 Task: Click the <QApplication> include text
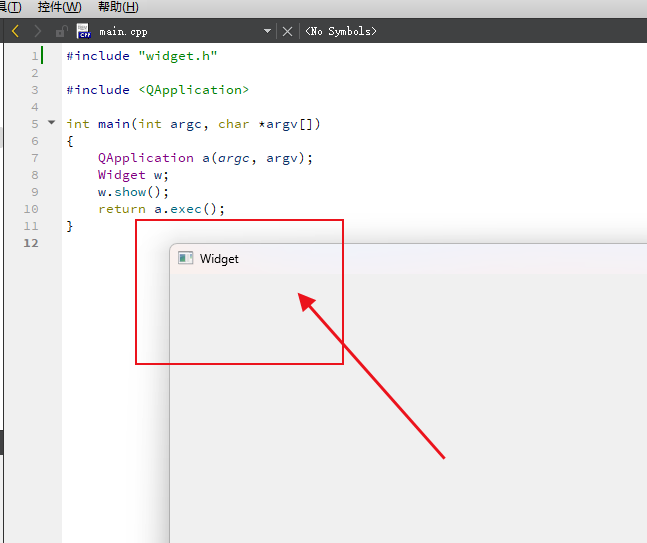click(x=194, y=90)
